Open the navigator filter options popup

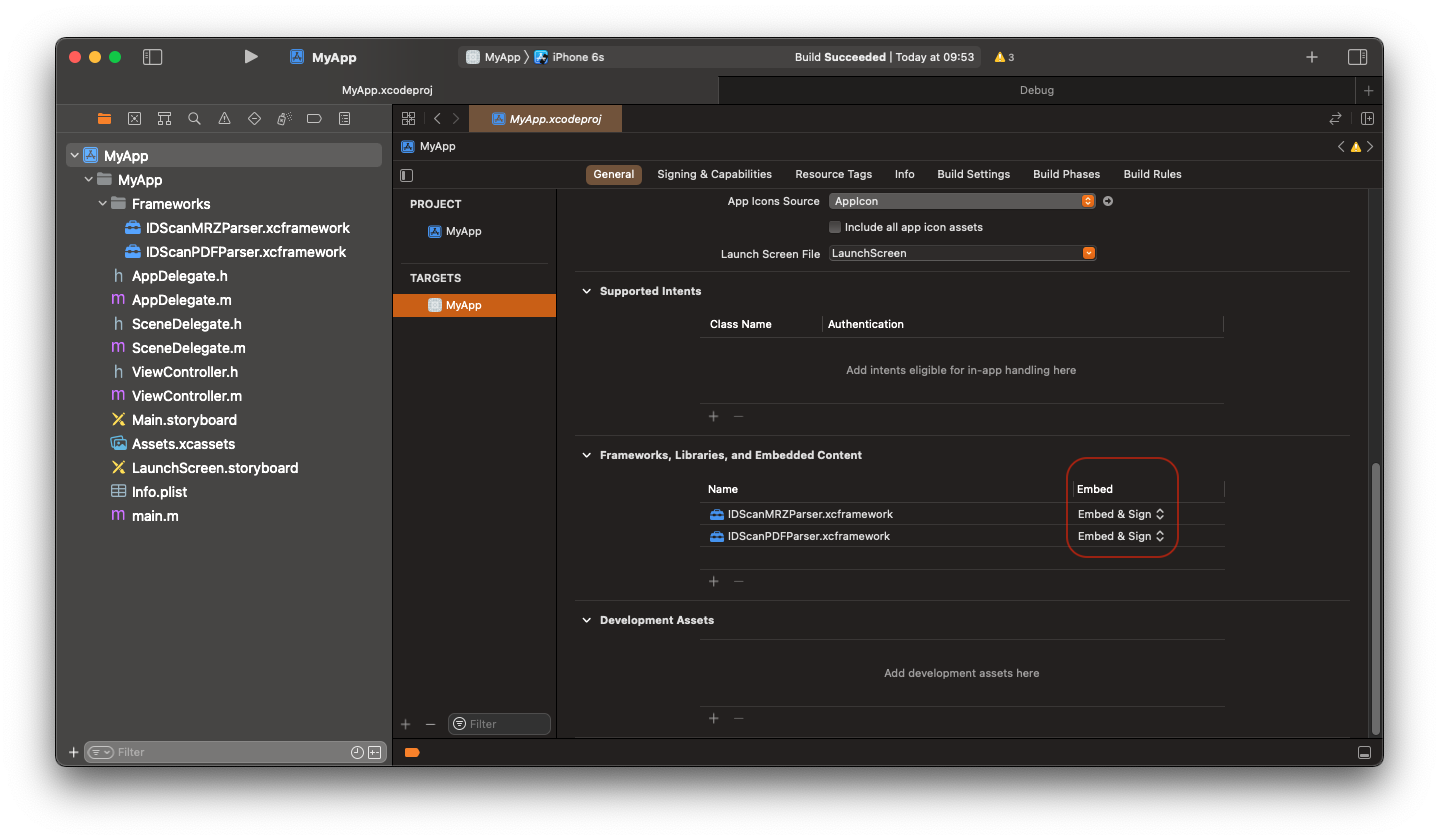click(x=100, y=752)
